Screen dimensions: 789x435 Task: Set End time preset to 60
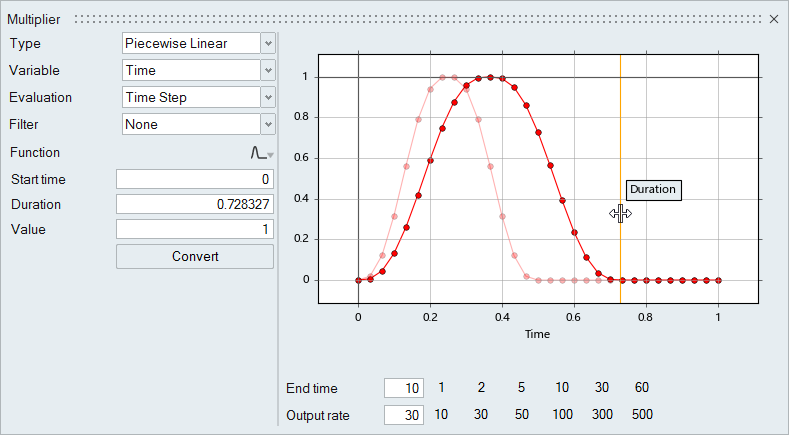coord(642,388)
